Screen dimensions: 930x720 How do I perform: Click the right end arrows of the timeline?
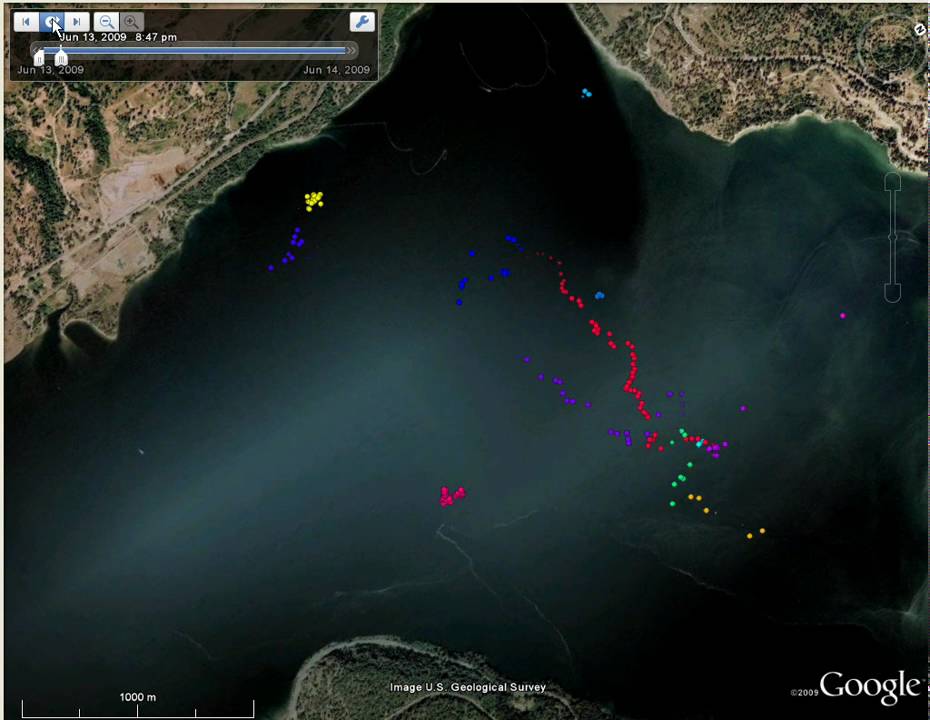(x=351, y=50)
